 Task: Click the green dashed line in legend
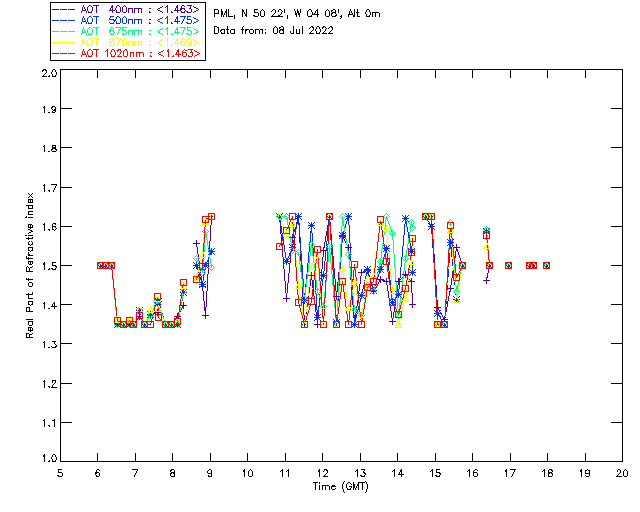coord(64,31)
